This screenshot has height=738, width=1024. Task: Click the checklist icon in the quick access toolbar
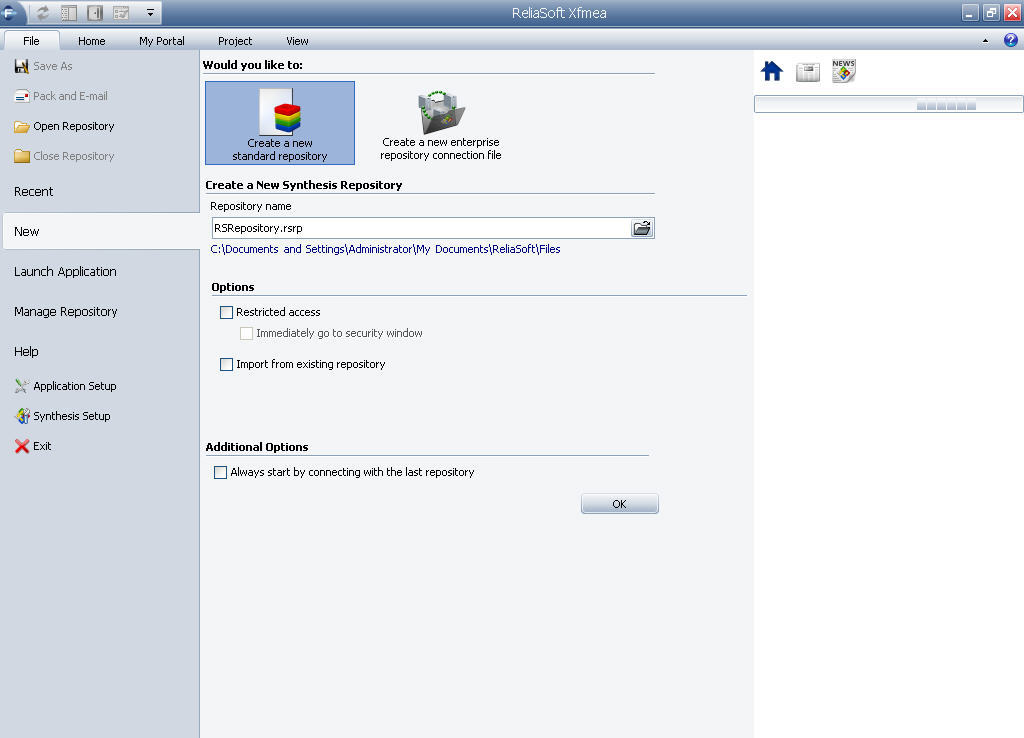click(121, 12)
